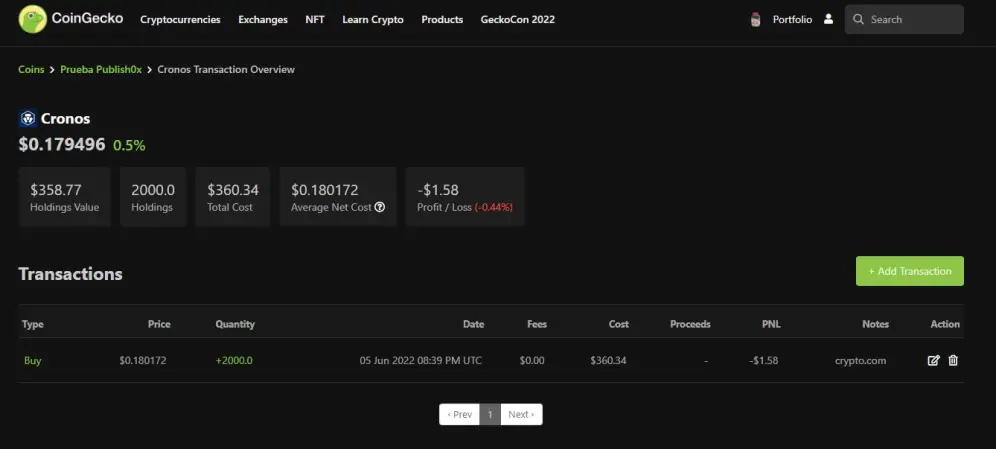996x449 pixels.
Task: Click the $0.180172 Average Net Cost value
Action: click(x=325, y=190)
